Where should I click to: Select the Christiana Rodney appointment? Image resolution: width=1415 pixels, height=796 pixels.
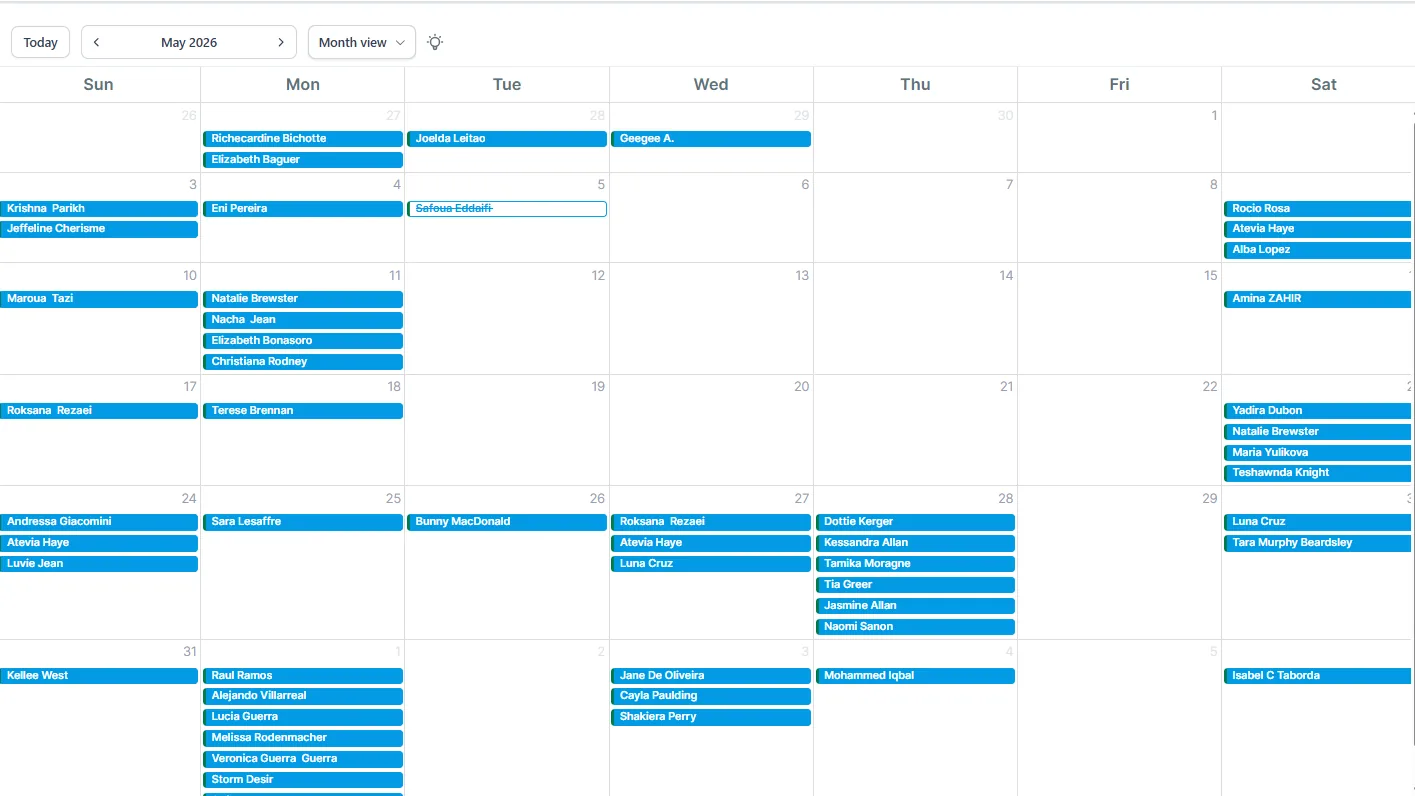pyautogui.click(x=303, y=362)
